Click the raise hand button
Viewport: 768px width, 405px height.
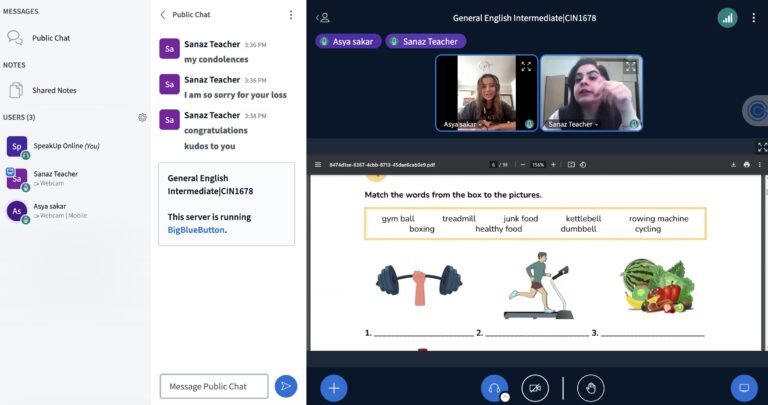pos(591,387)
